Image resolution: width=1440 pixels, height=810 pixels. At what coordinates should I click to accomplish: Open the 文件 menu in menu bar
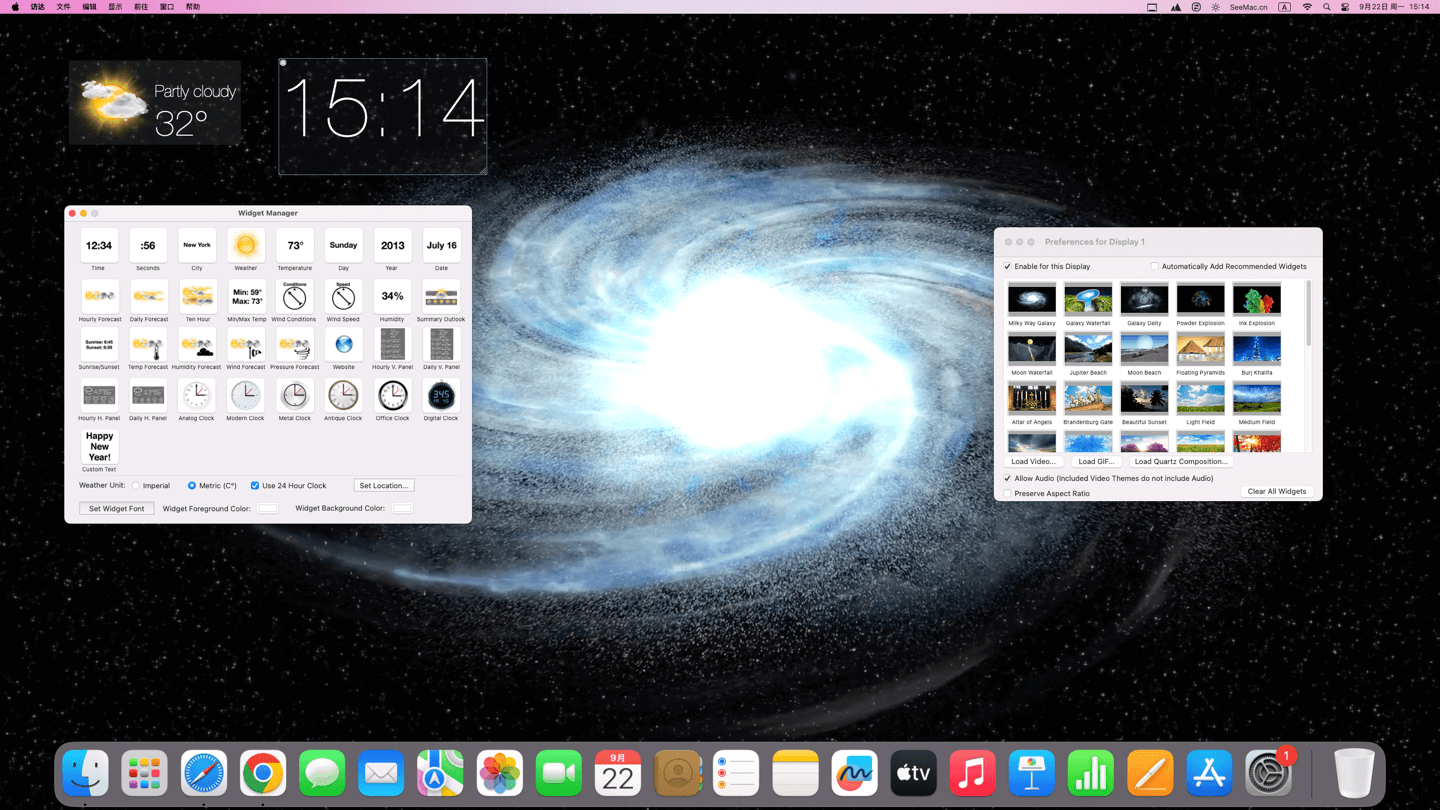(x=63, y=7)
